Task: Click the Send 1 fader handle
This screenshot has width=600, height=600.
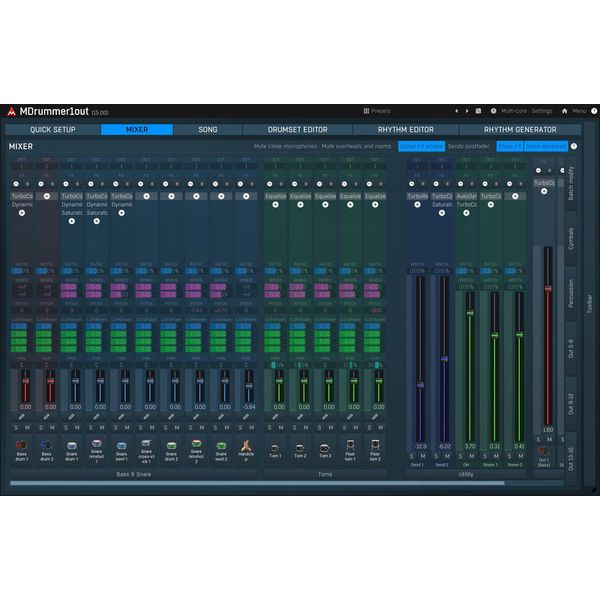Action: click(420, 385)
